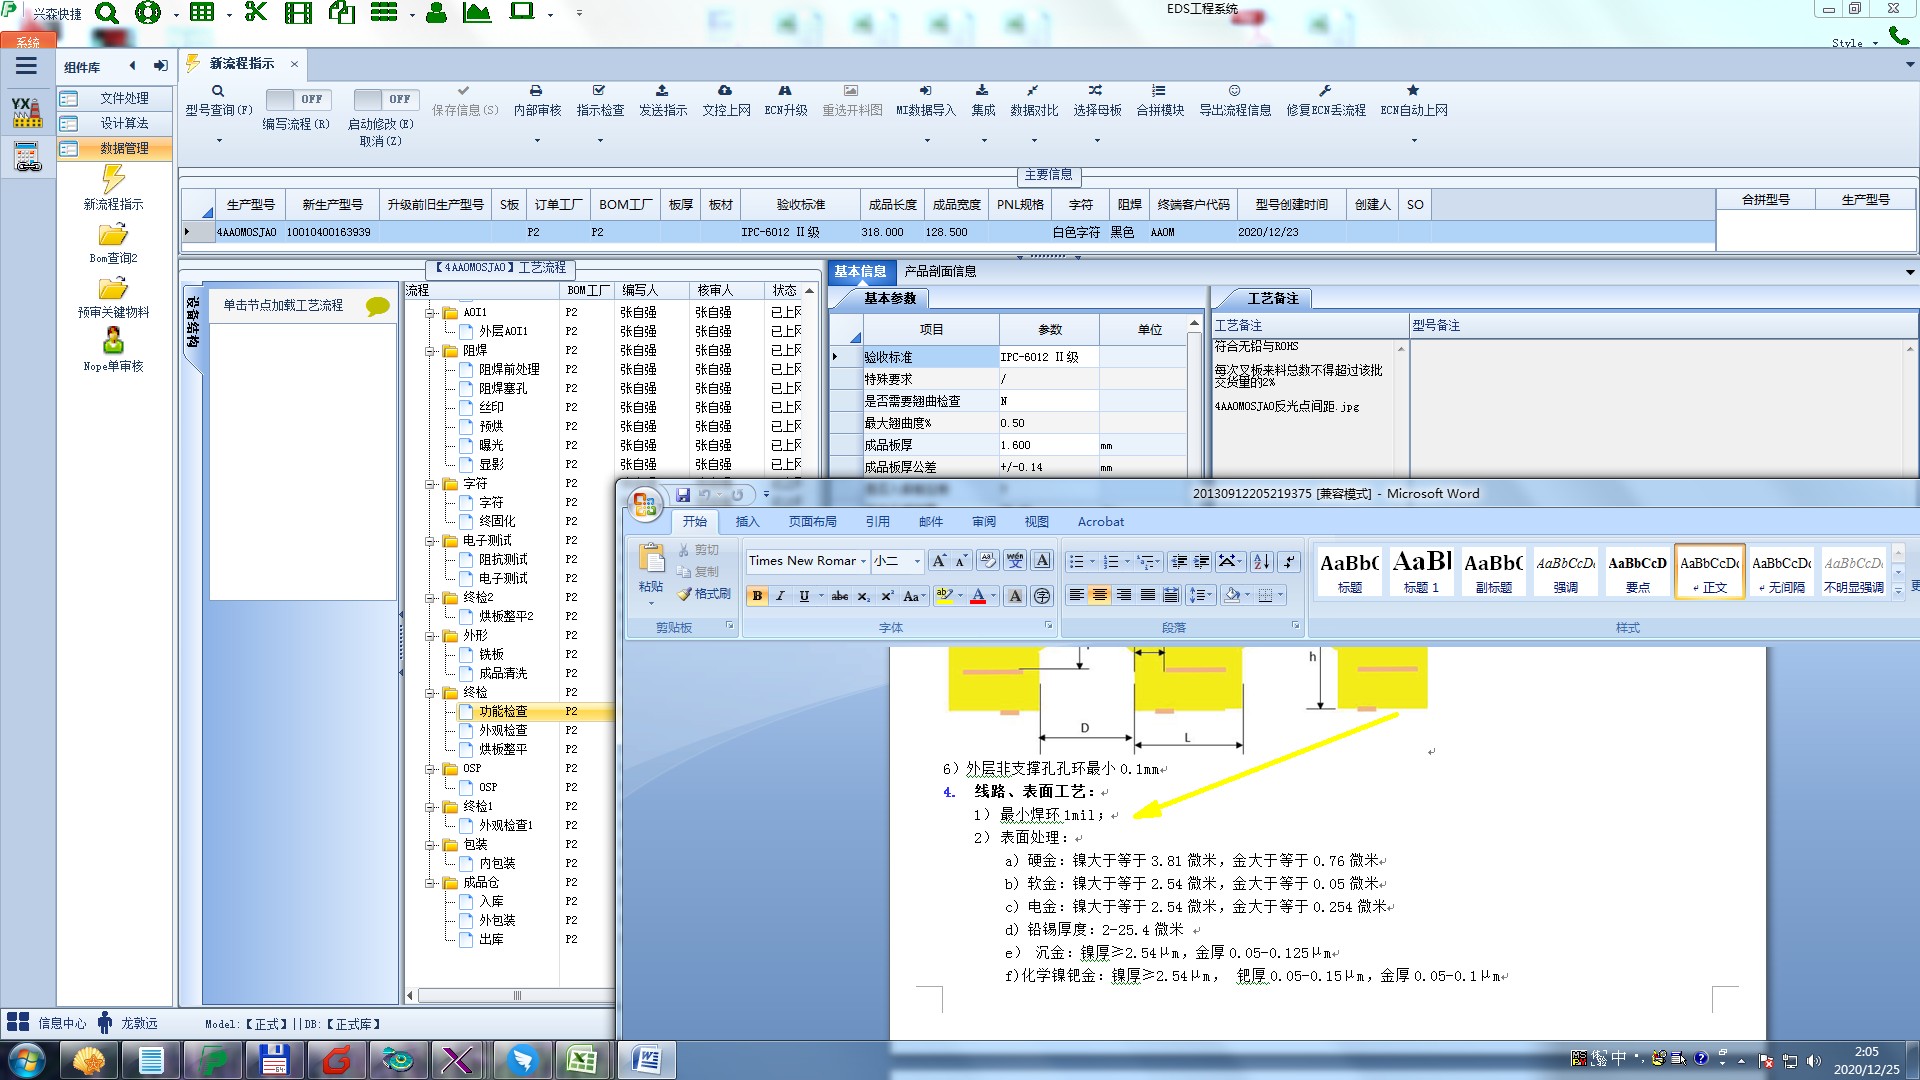The width and height of the screenshot is (1920, 1080).
Task: Select 外观检查 node in process tree
Action: pyautogui.click(x=502, y=731)
